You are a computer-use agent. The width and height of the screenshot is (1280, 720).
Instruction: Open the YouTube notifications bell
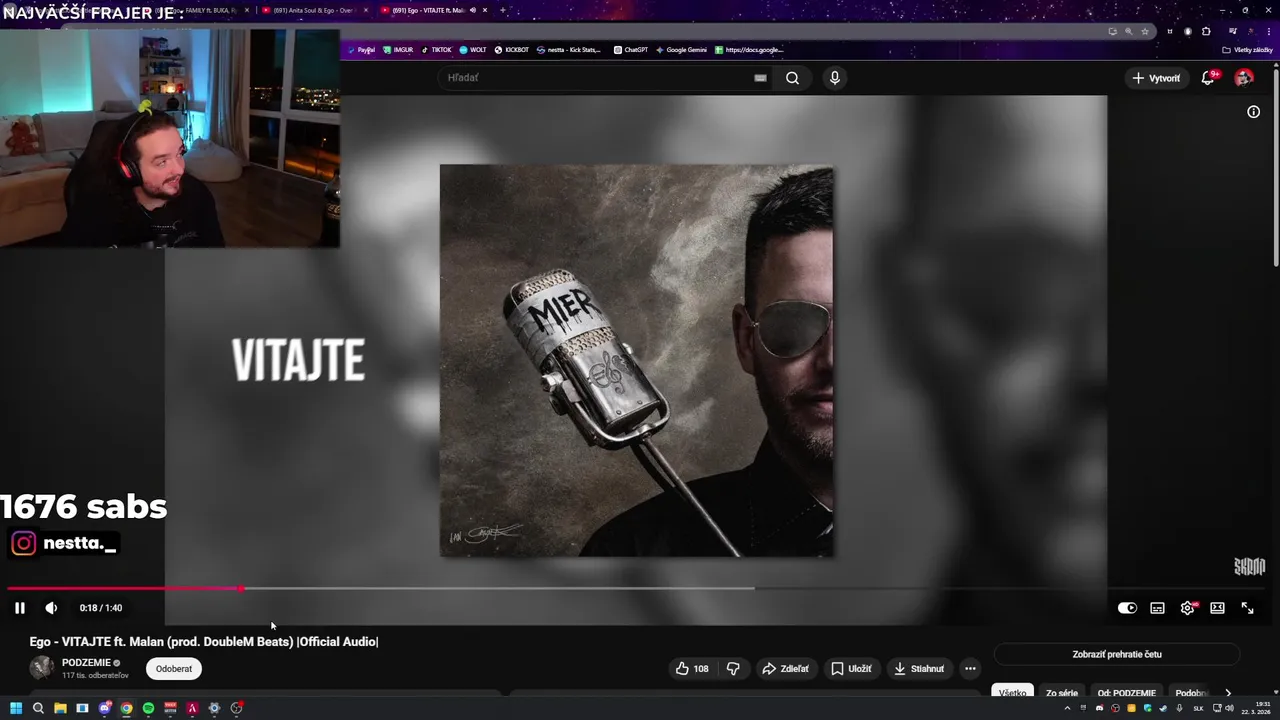tap(1208, 78)
